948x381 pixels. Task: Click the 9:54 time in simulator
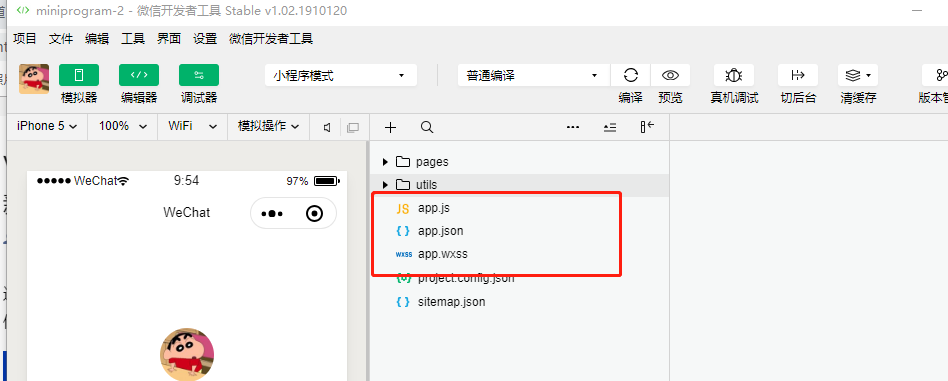186,180
